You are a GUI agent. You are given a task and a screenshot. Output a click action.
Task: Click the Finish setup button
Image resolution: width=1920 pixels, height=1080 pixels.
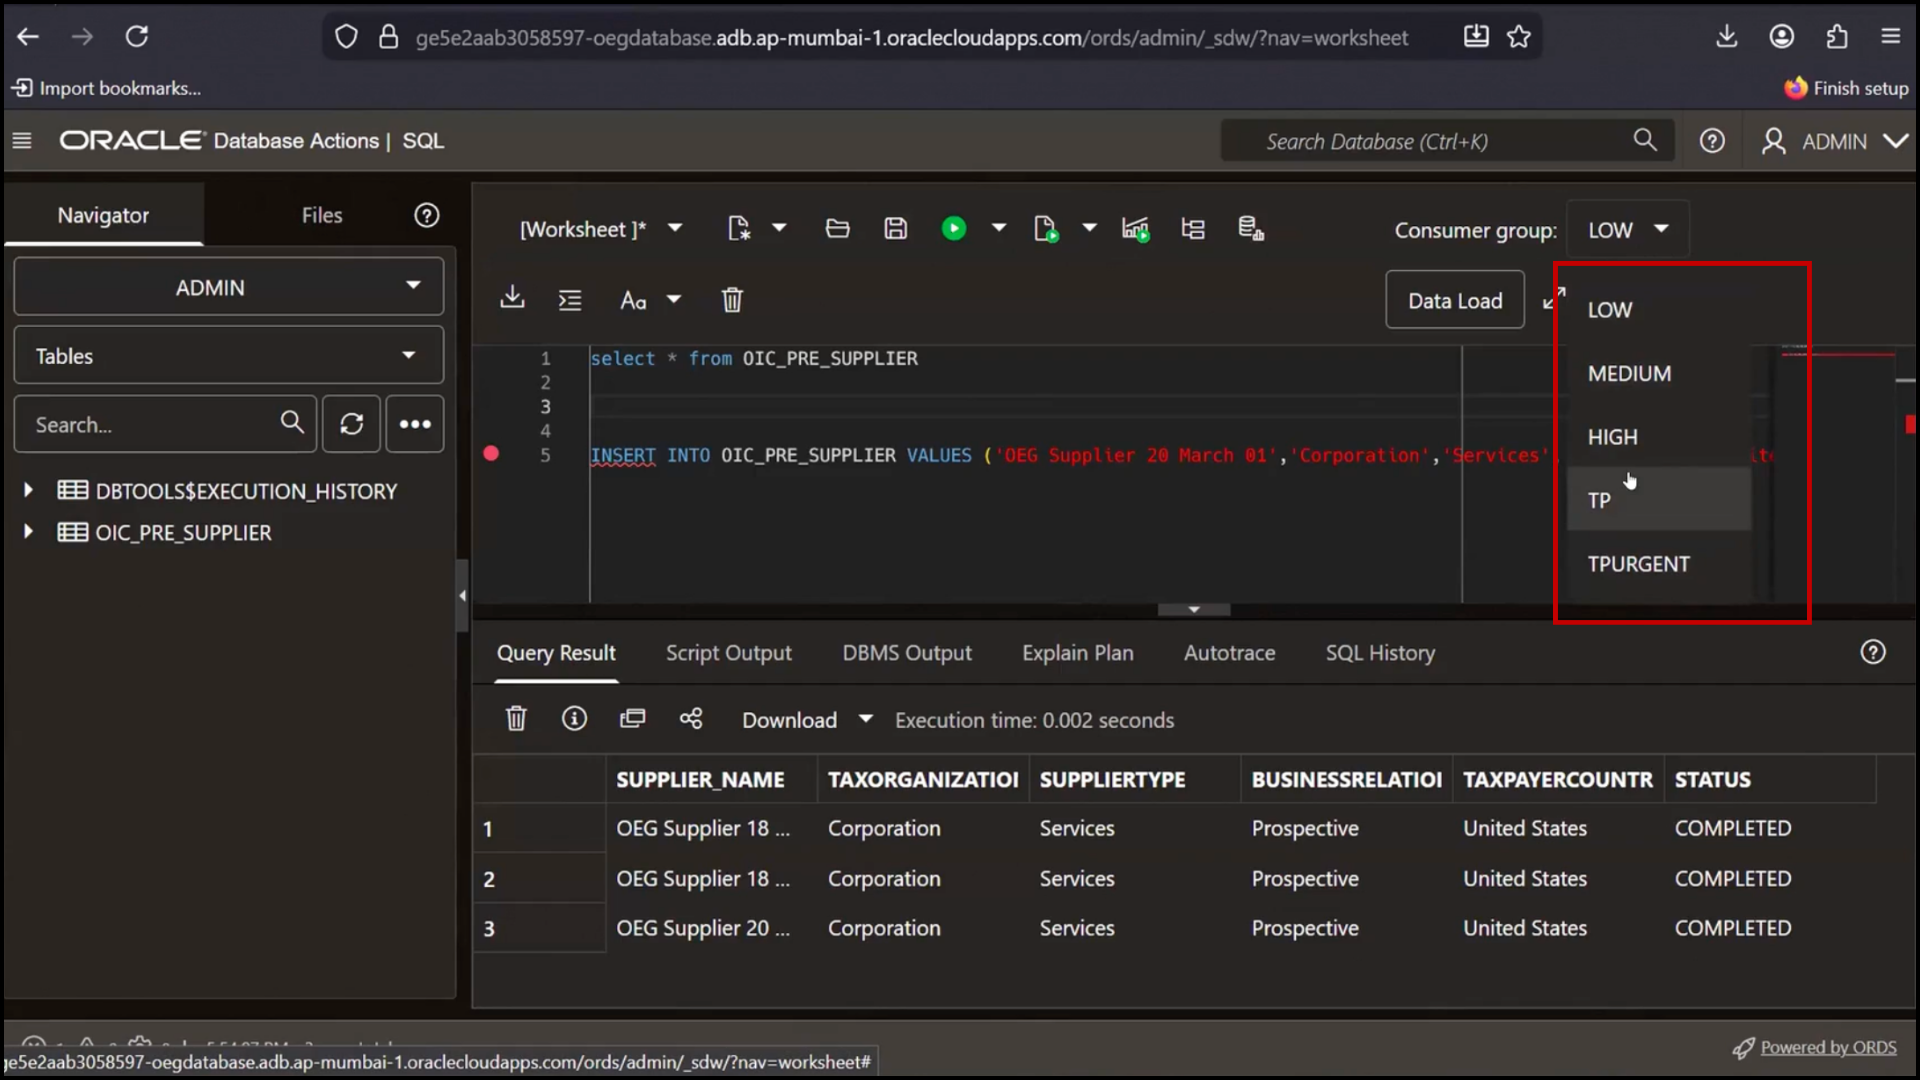[x=1847, y=88]
